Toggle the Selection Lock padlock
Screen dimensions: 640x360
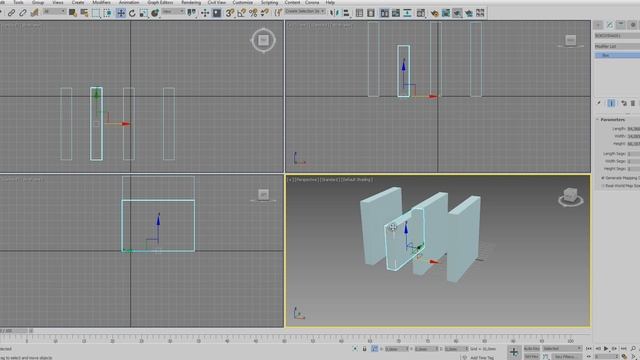(364, 349)
